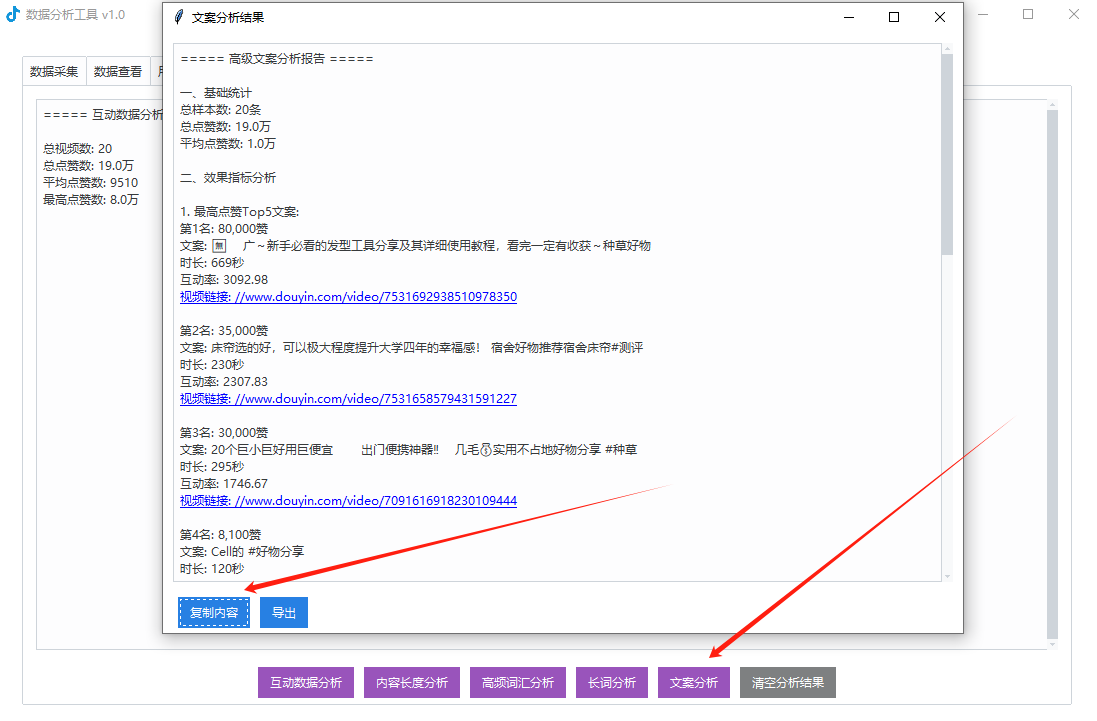Run 互动数据分析
Image resolution: width=1097 pixels, height=721 pixels.
pyautogui.click(x=306, y=683)
